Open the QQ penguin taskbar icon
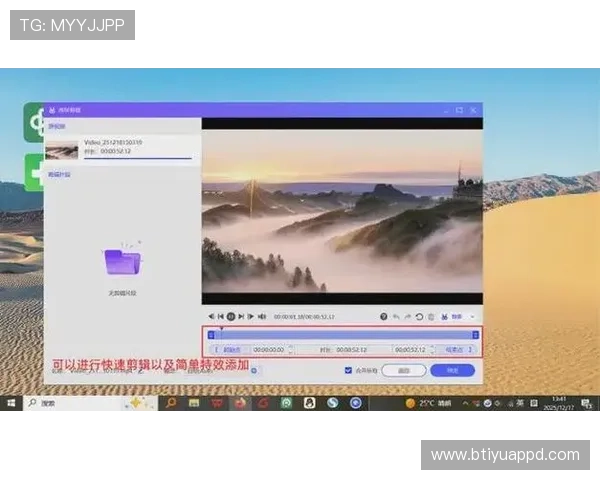 (309, 403)
